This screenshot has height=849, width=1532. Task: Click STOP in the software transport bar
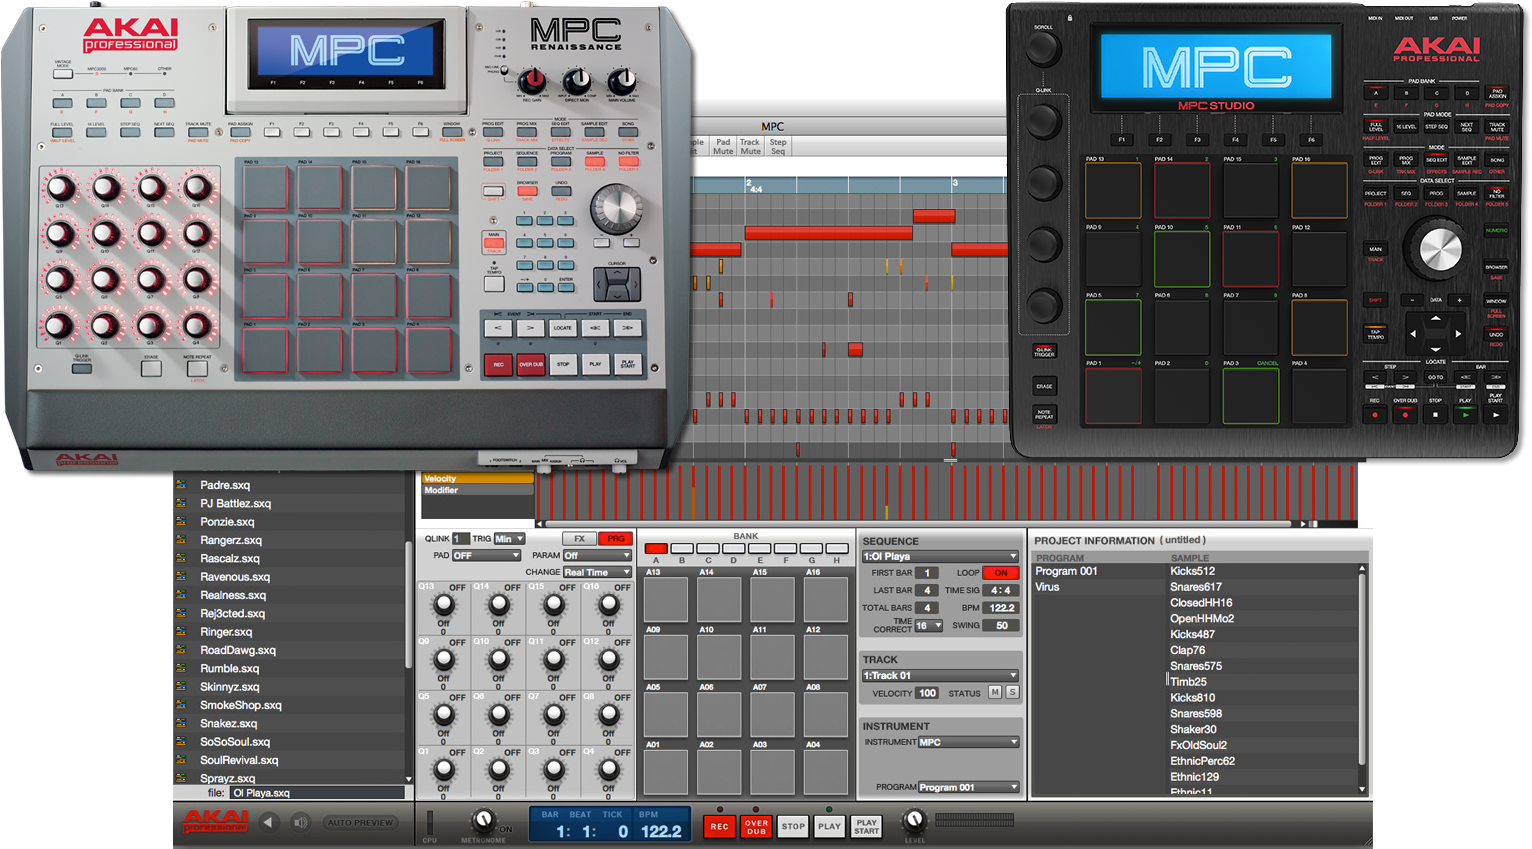793,826
